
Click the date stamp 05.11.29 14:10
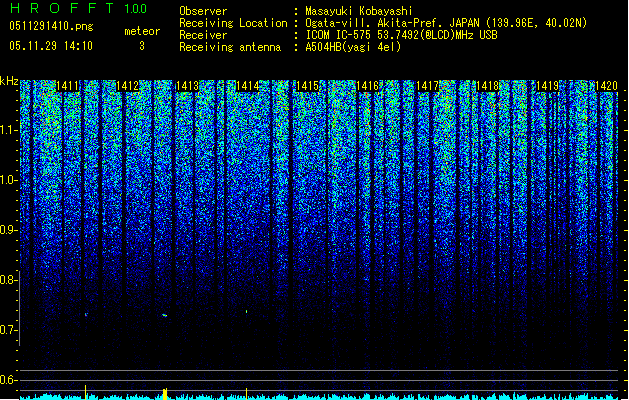click(x=51, y=46)
